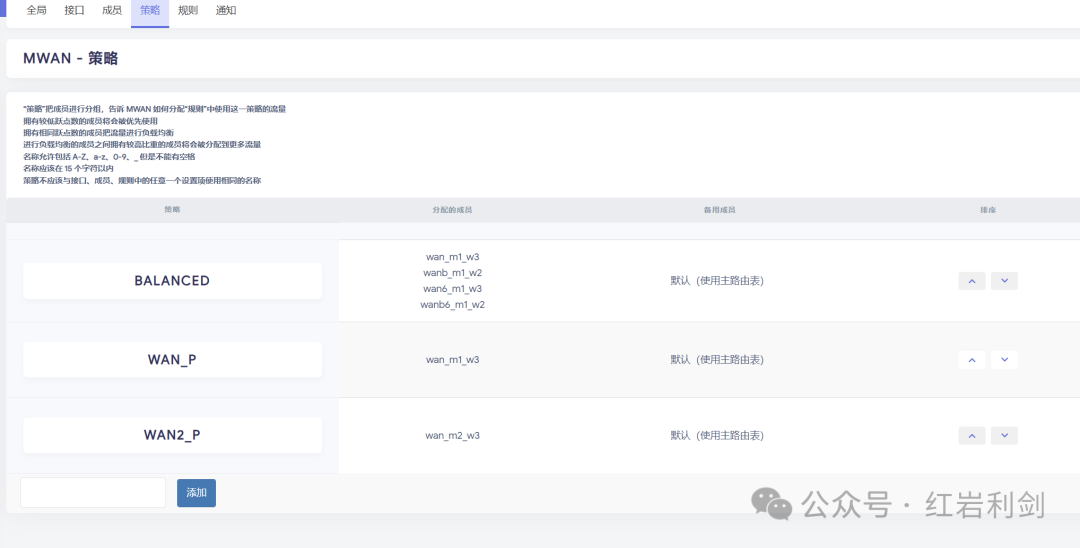Move BALANCED policy up
This screenshot has height=548, width=1080.
point(972,281)
